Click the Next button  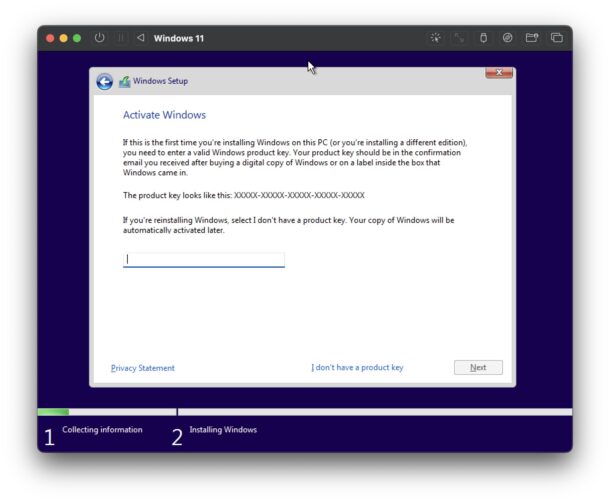[x=478, y=367]
